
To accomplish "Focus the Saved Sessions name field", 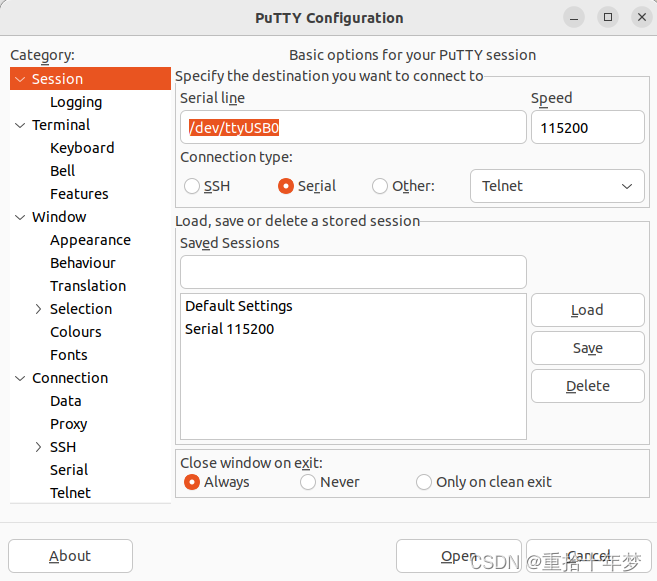I will (353, 272).
